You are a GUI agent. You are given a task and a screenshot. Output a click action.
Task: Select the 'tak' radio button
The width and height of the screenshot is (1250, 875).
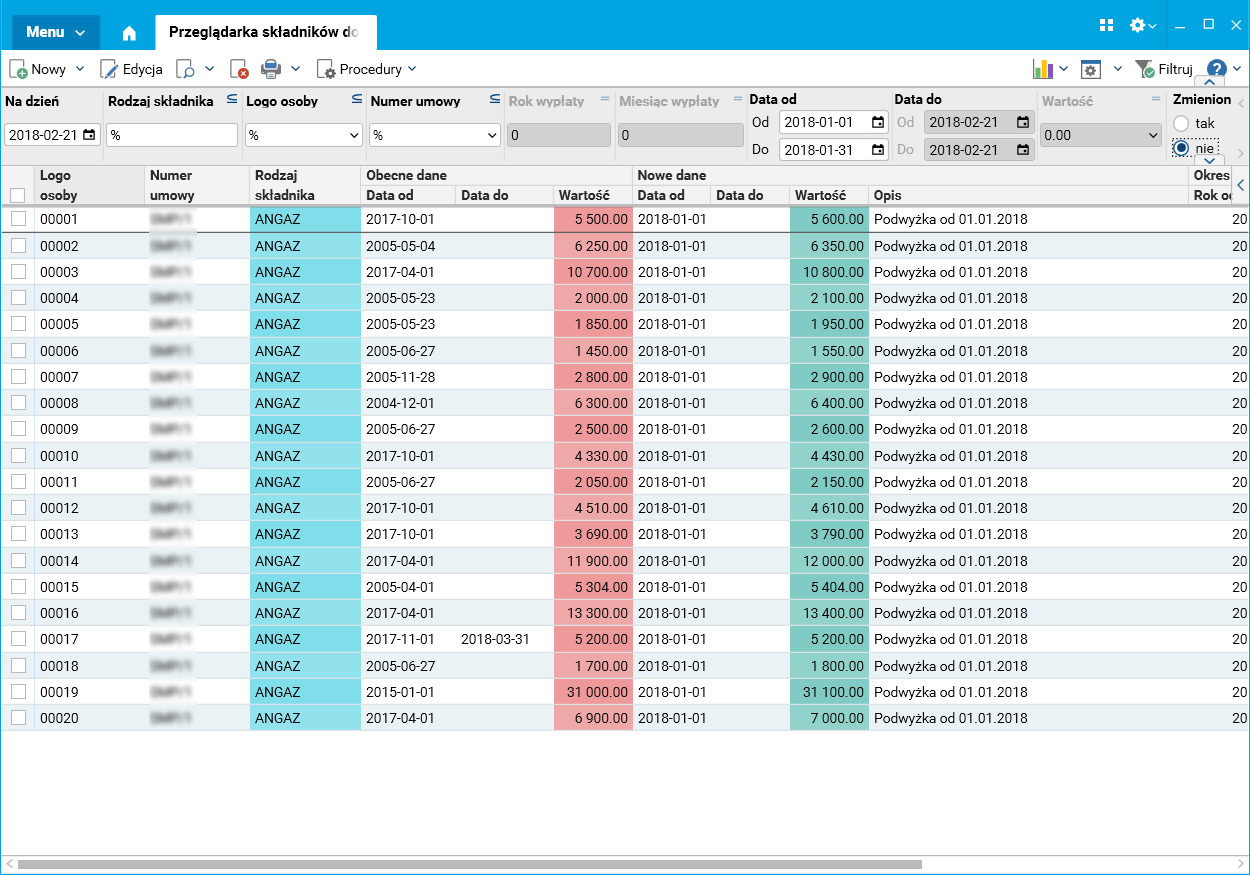(x=1181, y=123)
